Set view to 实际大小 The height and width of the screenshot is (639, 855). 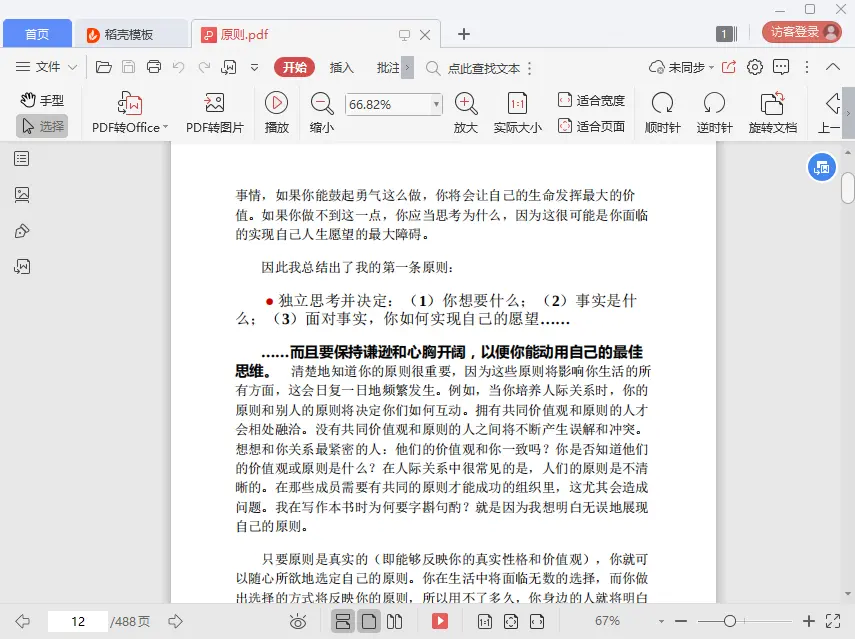[x=517, y=112]
